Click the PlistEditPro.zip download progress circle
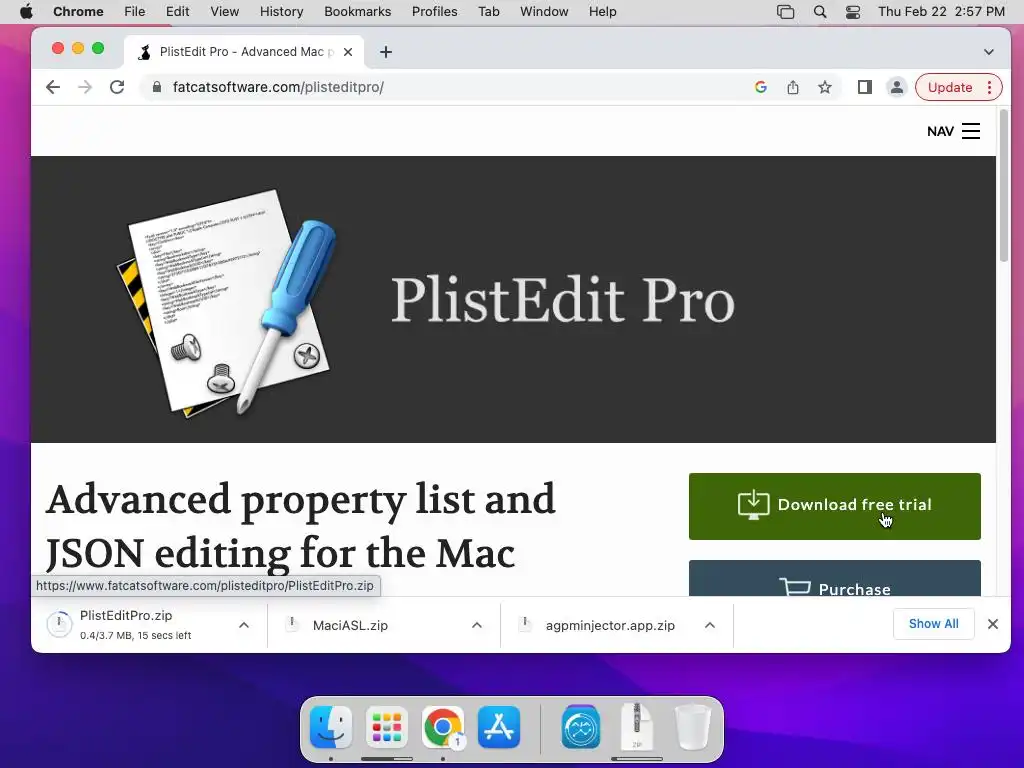This screenshot has width=1024, height=768. point(59,624)
